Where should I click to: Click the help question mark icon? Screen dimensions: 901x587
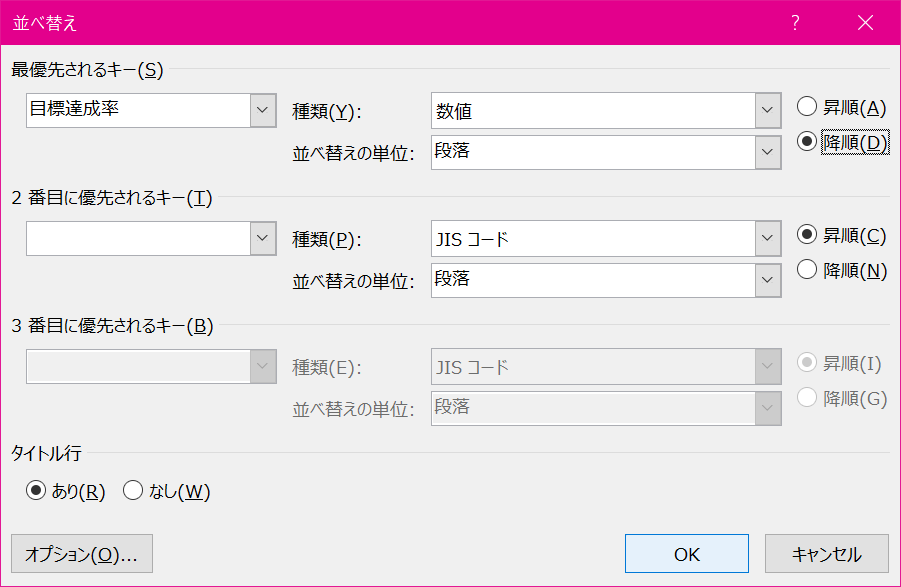coord(795,23)
